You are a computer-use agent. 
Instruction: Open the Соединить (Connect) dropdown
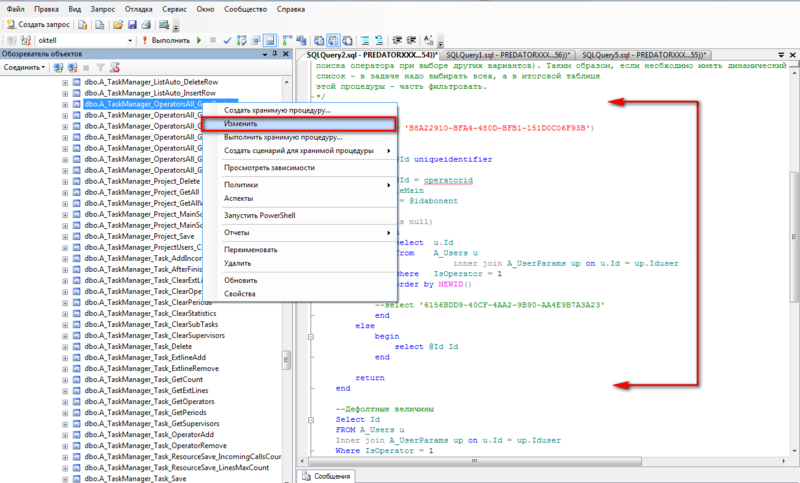pyautogui.click(x=24, y=67)
